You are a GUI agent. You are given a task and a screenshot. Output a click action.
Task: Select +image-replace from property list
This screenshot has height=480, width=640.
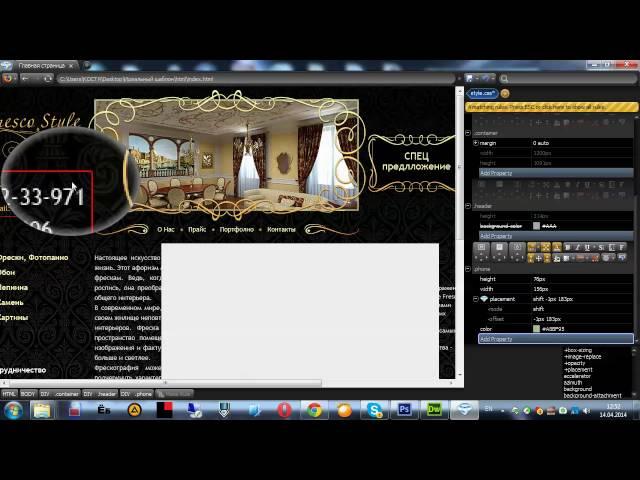coord(582,357)
